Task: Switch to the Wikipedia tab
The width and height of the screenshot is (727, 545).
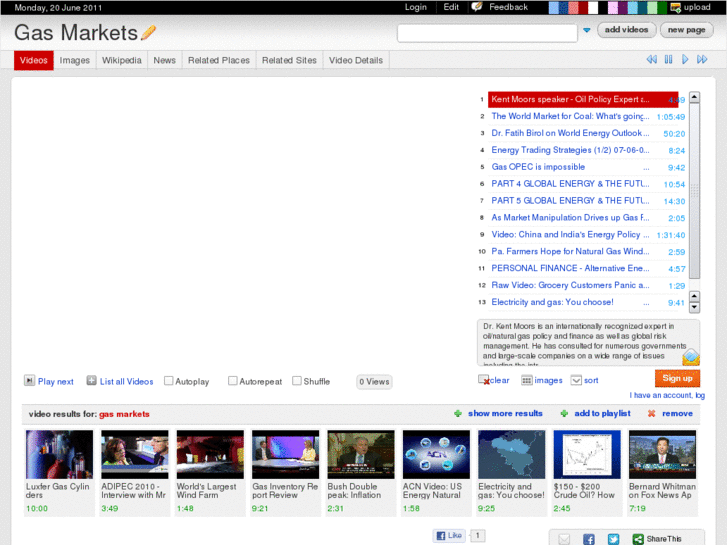Action: click(121, 60)
